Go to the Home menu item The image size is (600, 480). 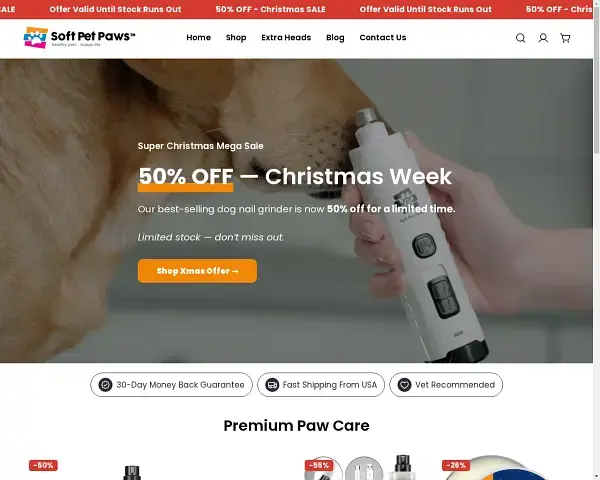pos(199,38)
